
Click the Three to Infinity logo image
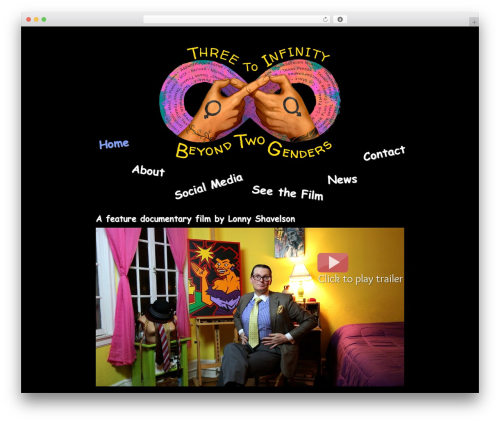(x=250, y=102)
